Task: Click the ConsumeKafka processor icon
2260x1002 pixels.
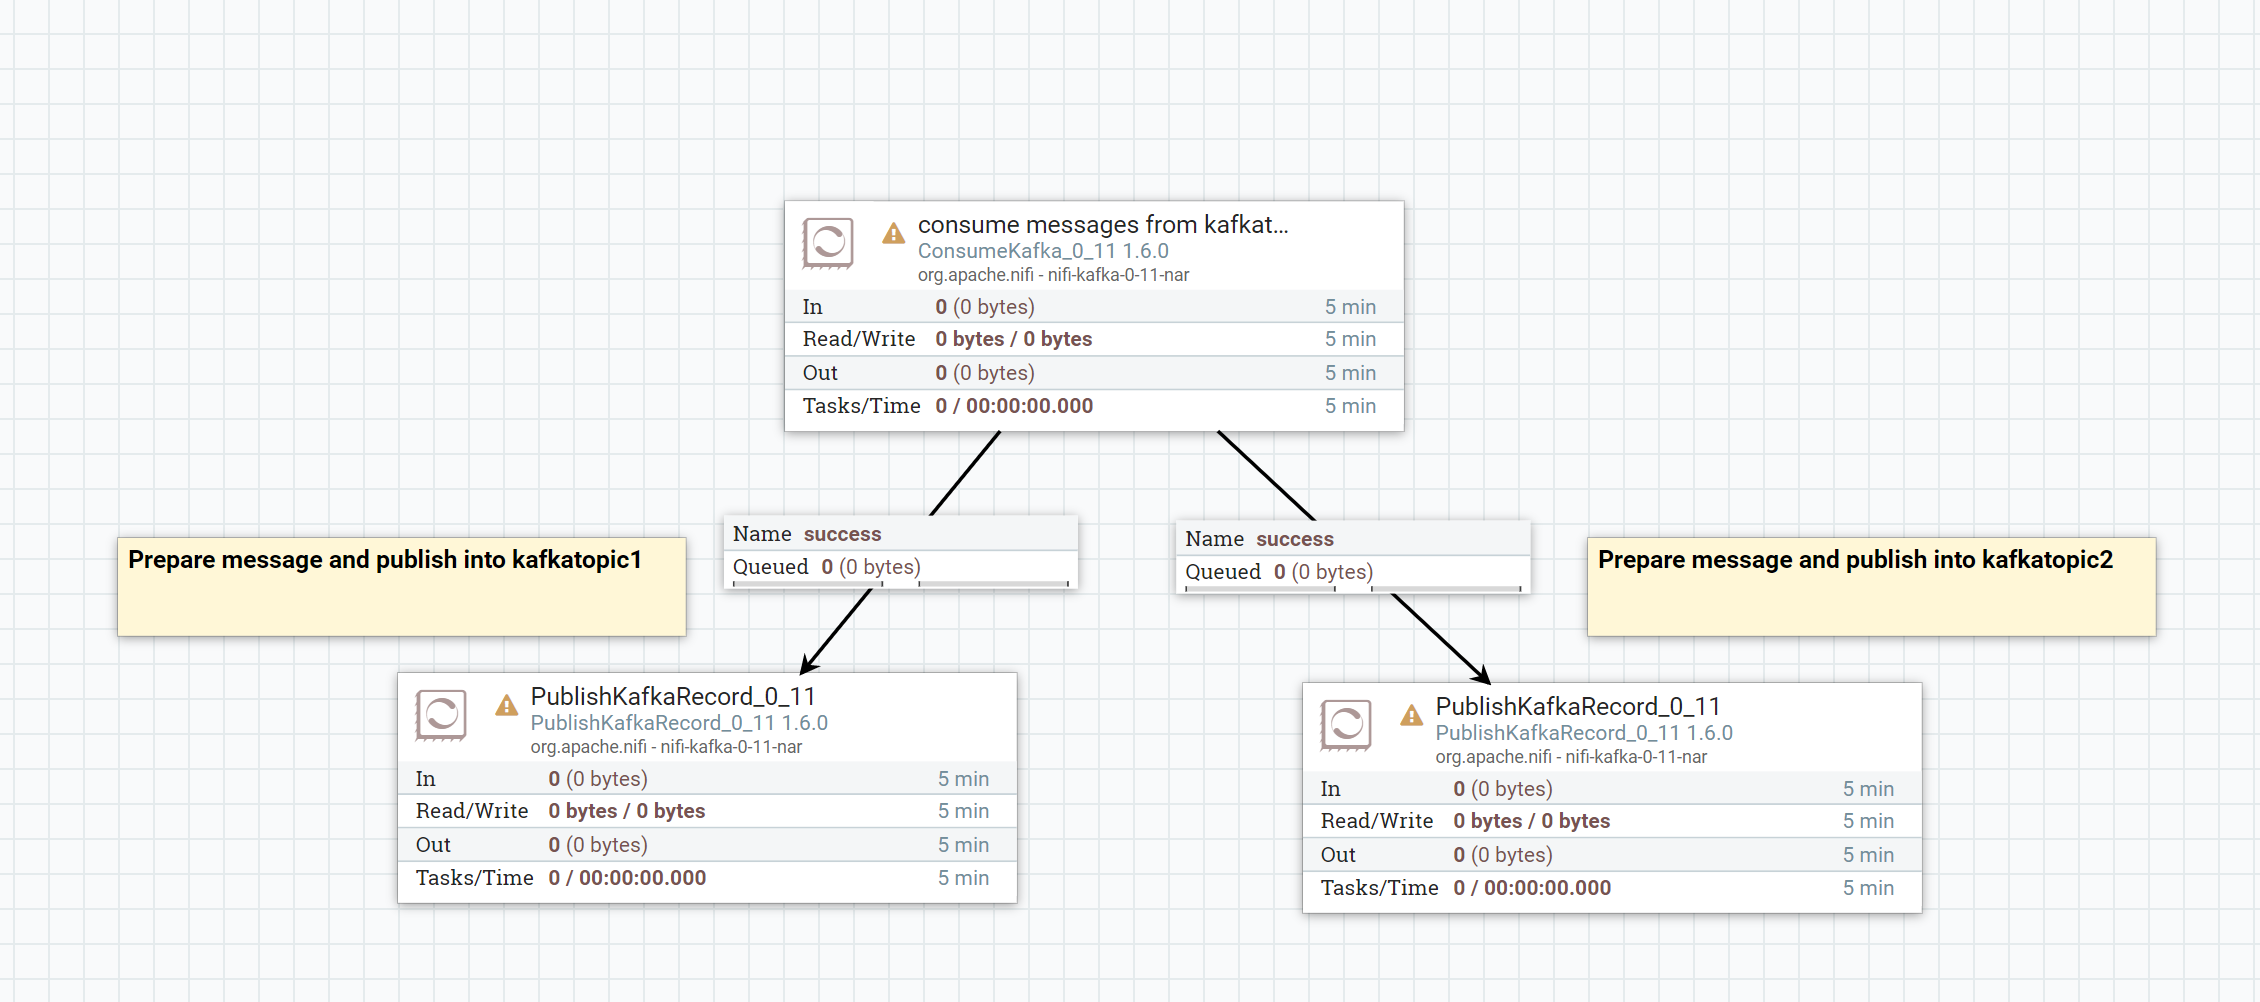Action: pos(826,243)
